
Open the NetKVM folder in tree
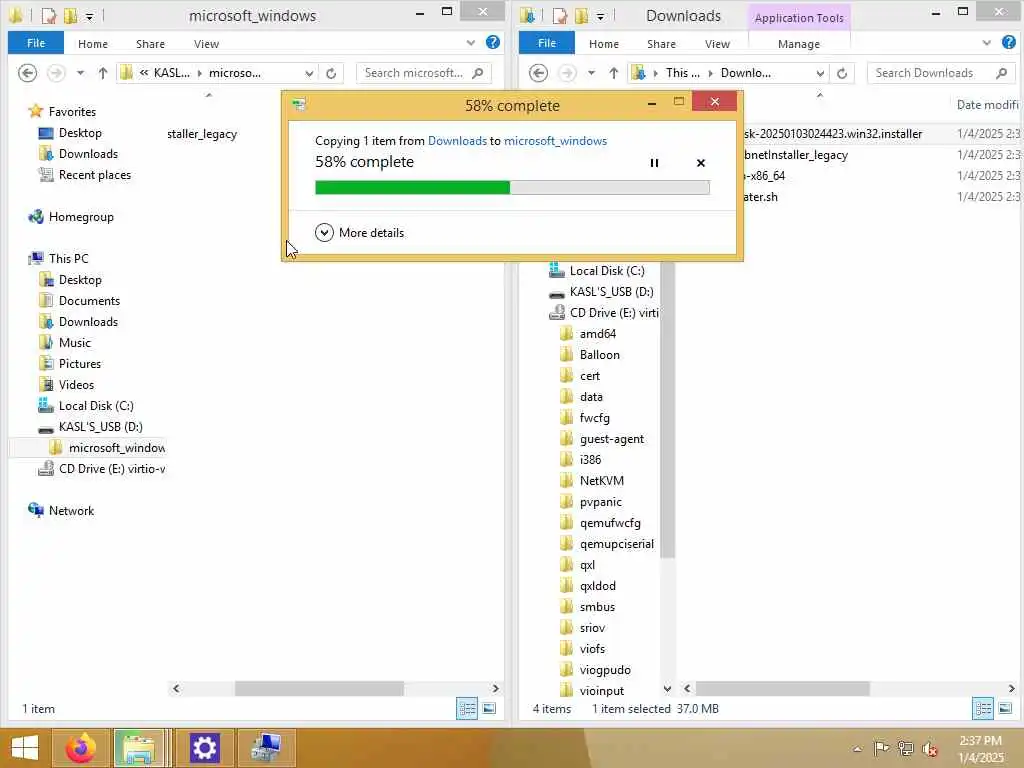click(x=592, y=481)
